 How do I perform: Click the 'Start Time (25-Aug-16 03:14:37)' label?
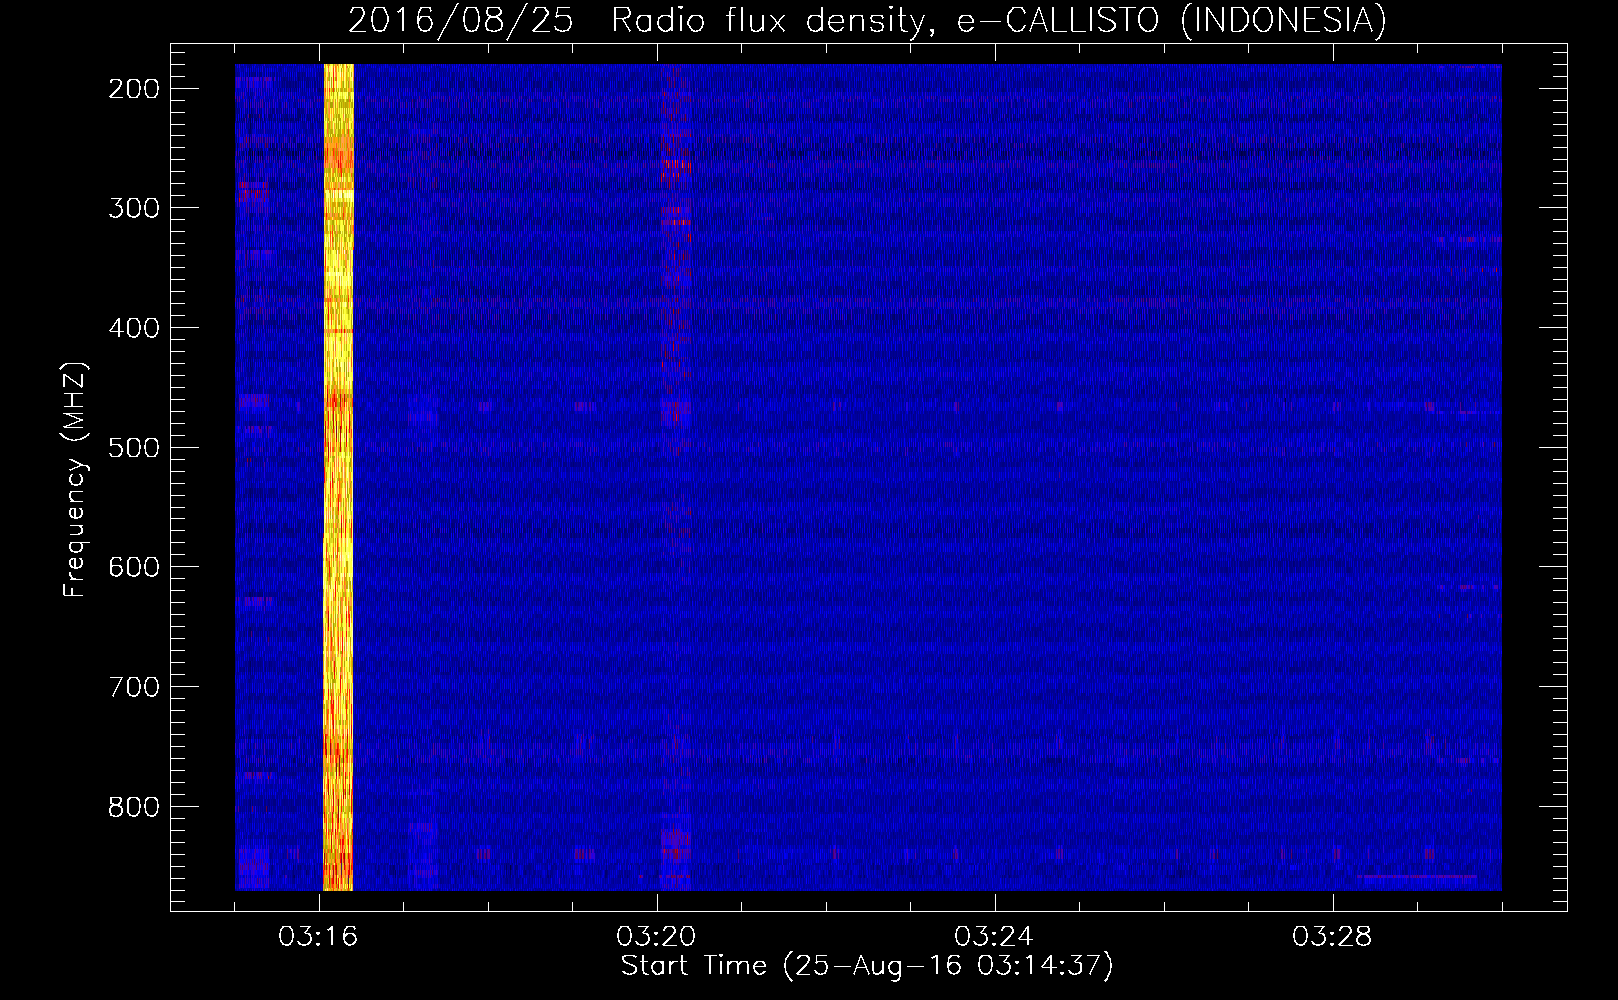tap(867, 966)
